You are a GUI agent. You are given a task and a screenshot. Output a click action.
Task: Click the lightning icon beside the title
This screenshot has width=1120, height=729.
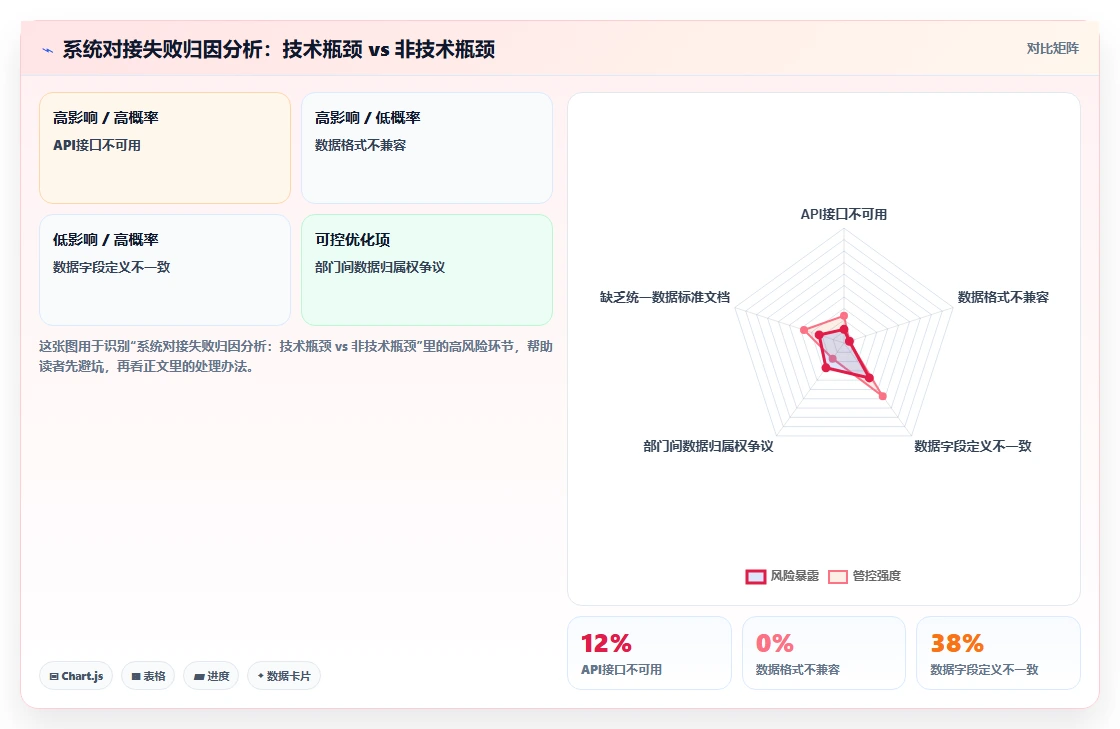point(48,50)
